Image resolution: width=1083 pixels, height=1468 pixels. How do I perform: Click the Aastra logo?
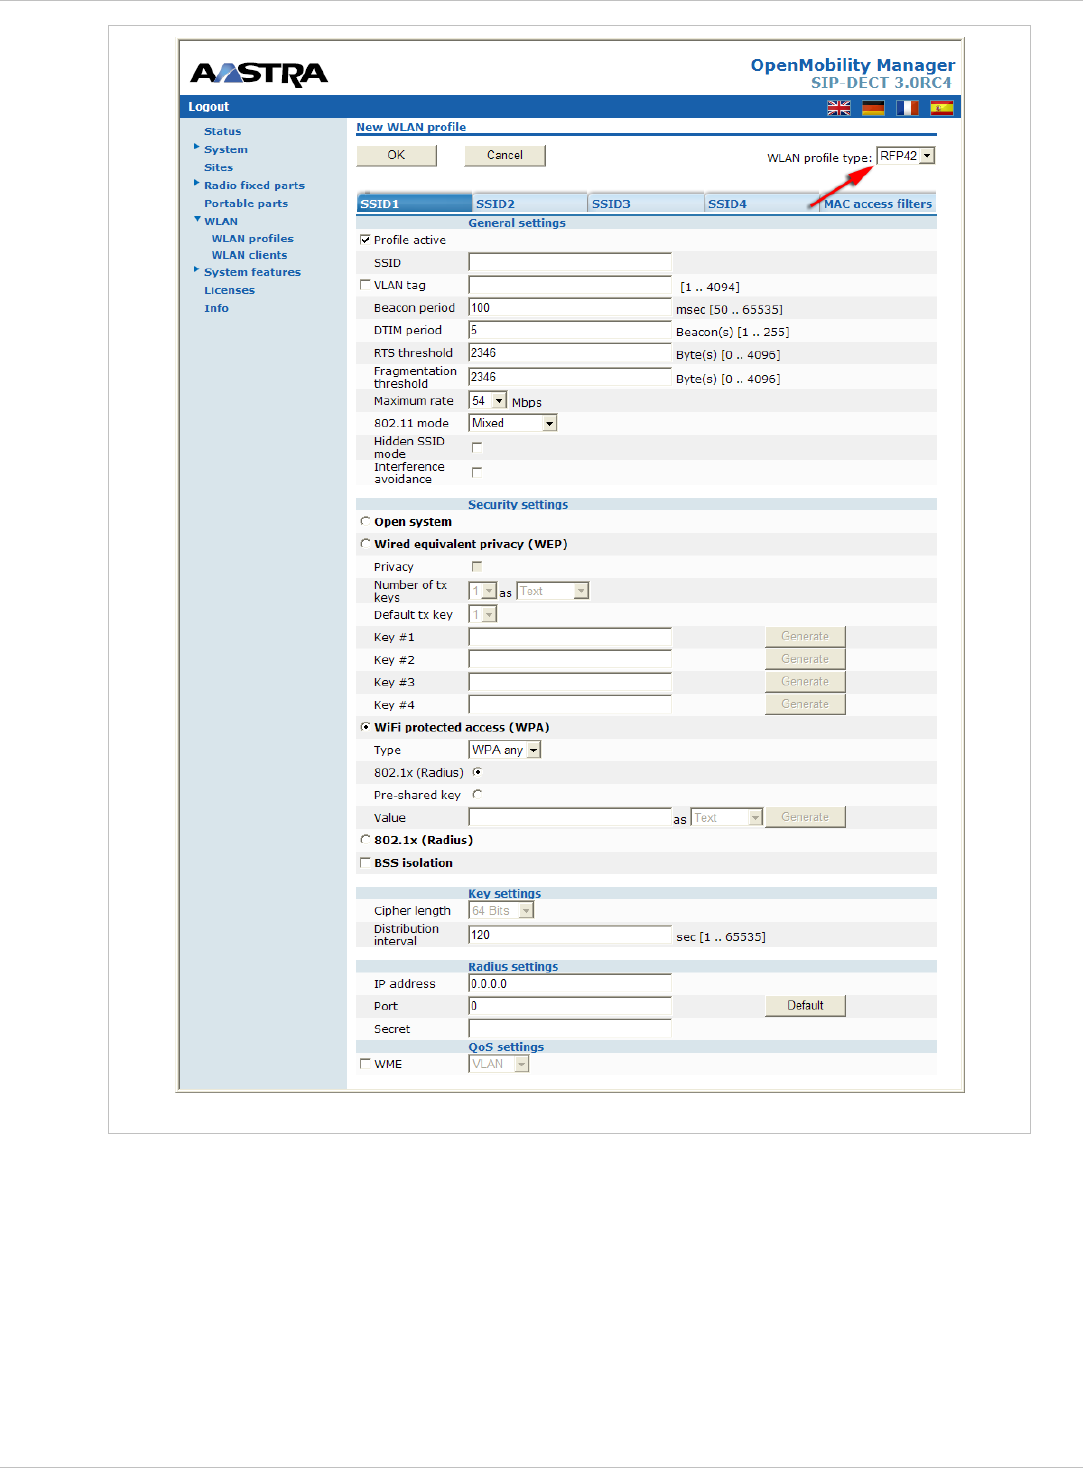tap(259, 74)
